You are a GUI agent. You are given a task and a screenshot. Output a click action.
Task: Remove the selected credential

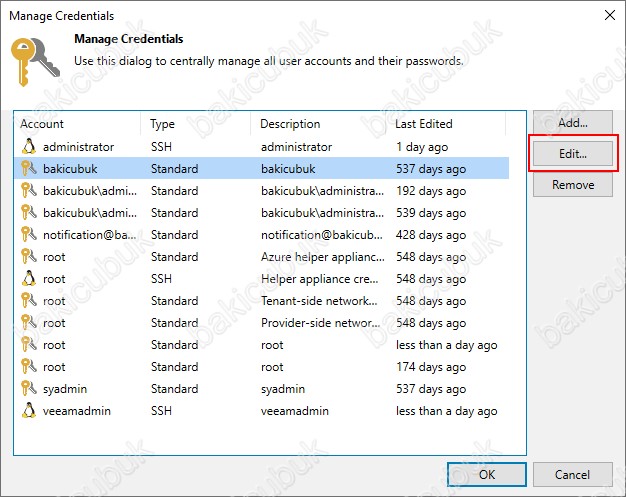pyautogui.click(x=573, y=185)
